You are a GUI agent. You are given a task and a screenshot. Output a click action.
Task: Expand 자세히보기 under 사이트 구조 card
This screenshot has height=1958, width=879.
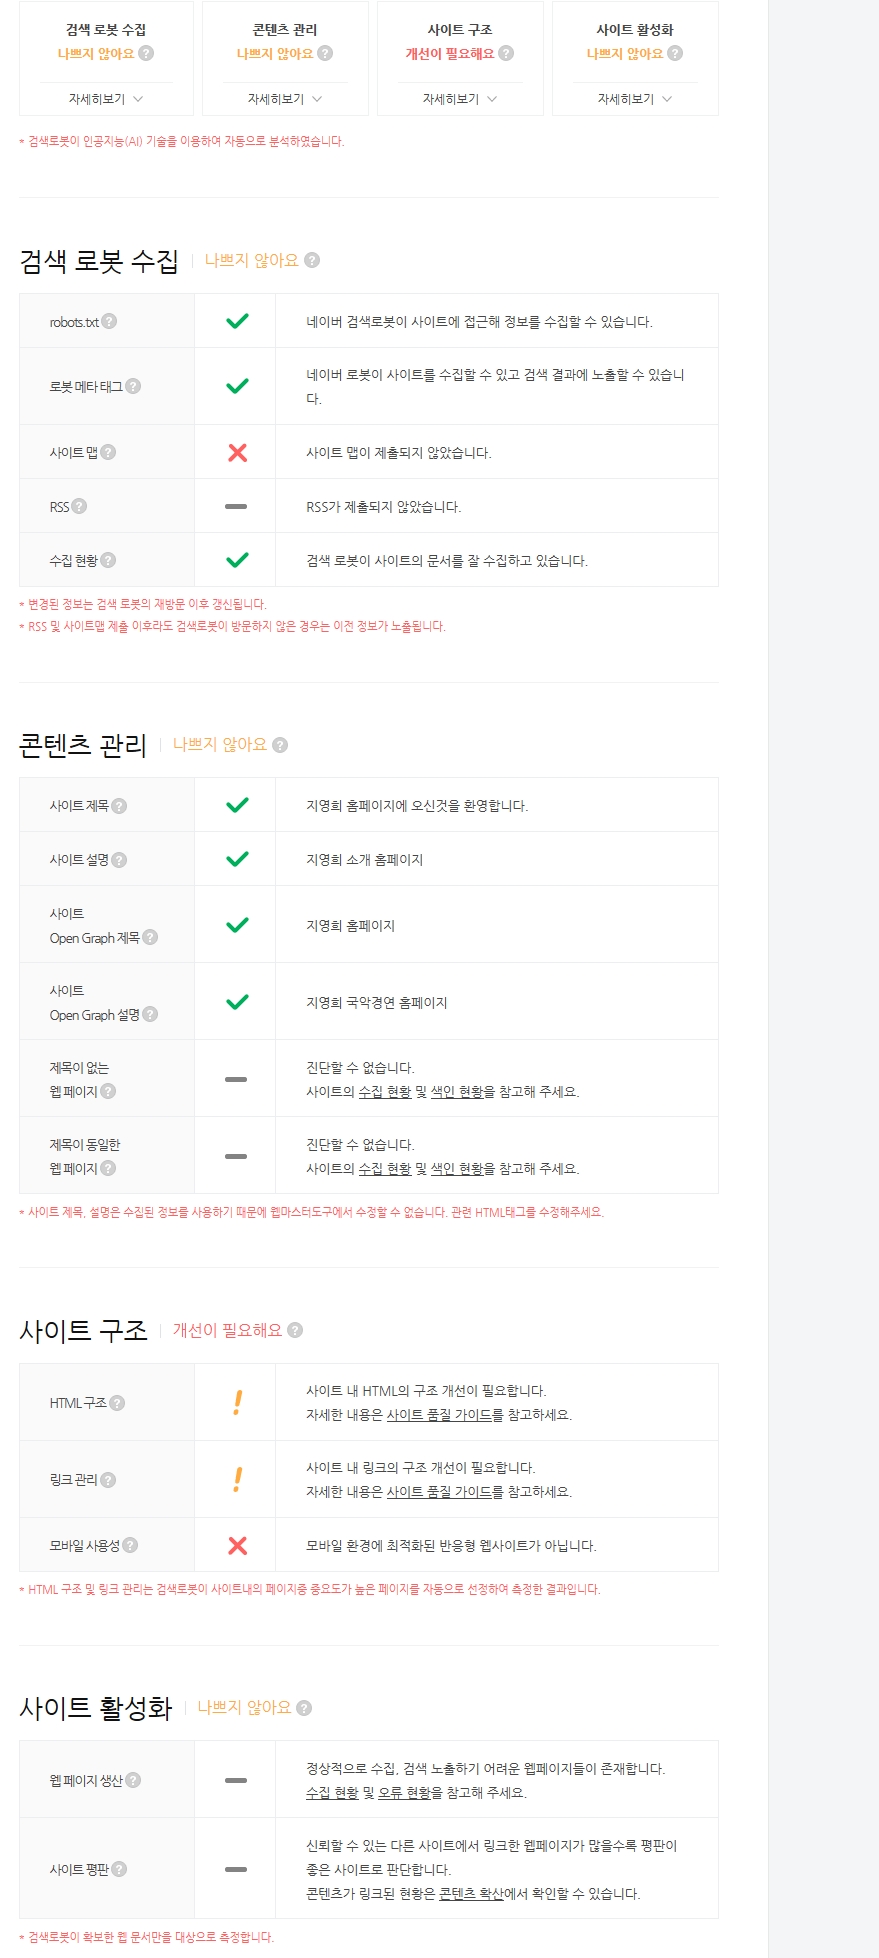click(460, 99)
